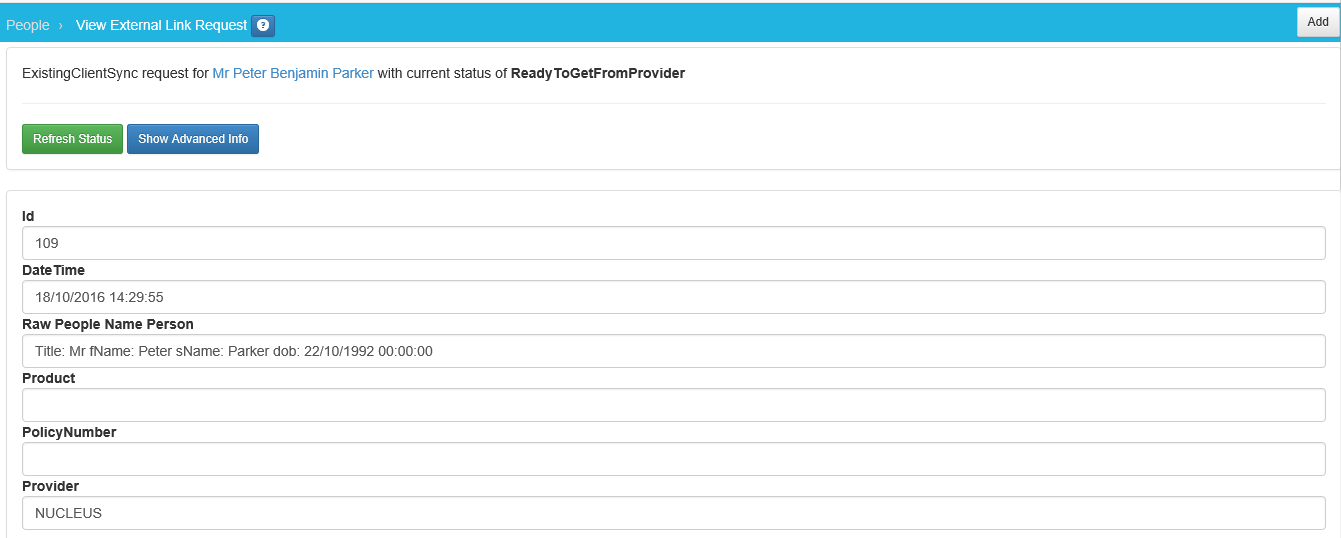The height and width of the screenshot is (538, 1341).
Task: Click the DateTime field label
Action: point(53,270)
